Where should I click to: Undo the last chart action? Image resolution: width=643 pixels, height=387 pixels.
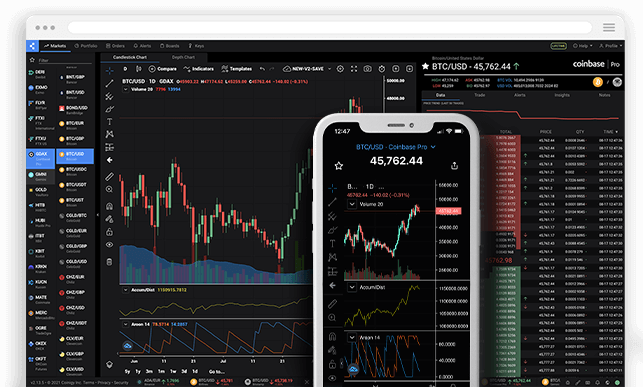[x=262, y=69]
